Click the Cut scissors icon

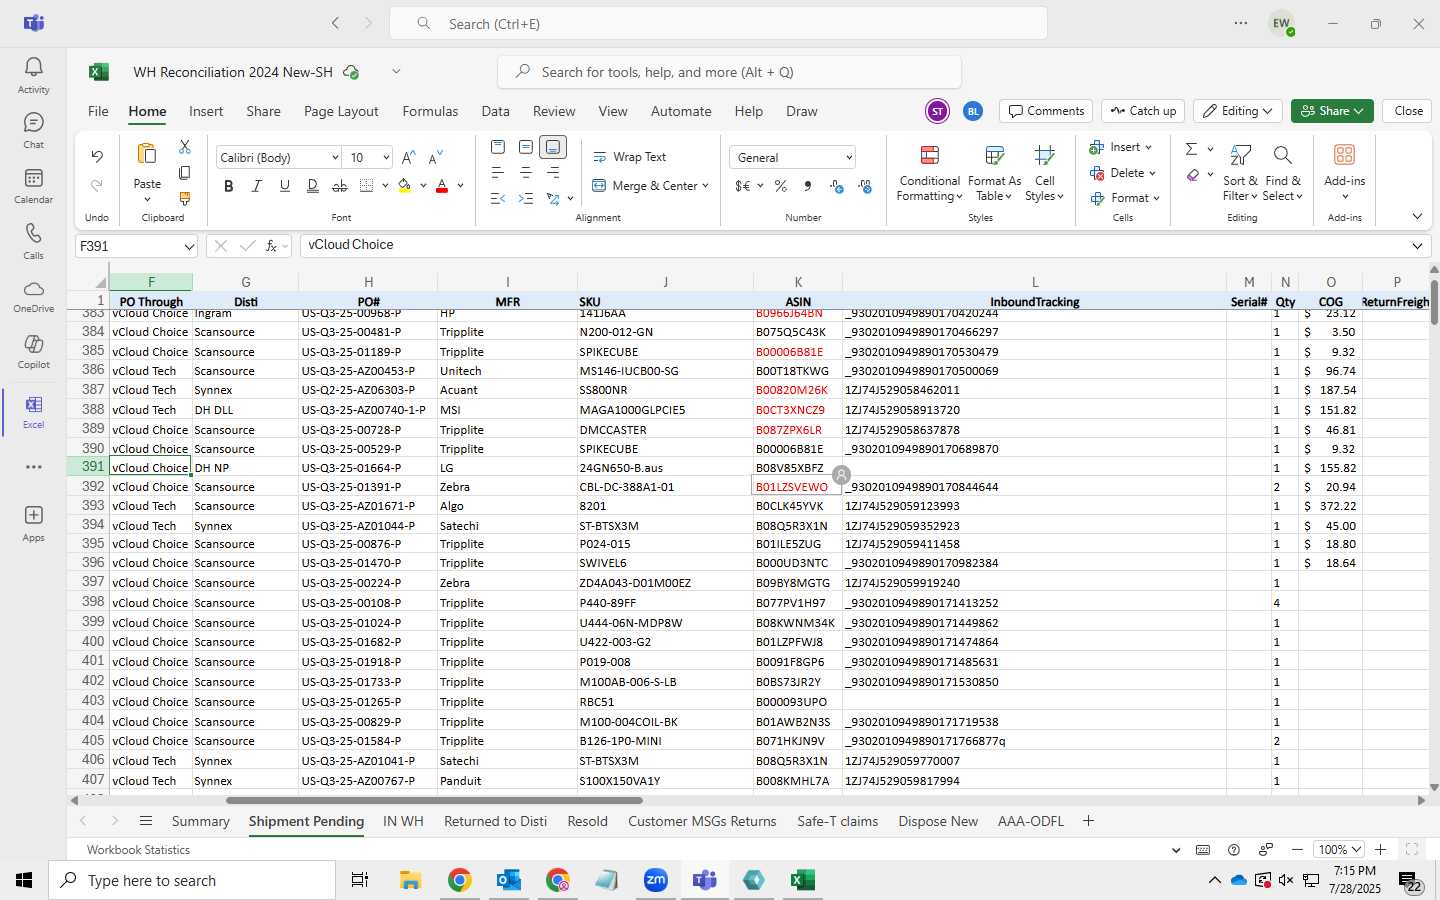coord(184,146)
